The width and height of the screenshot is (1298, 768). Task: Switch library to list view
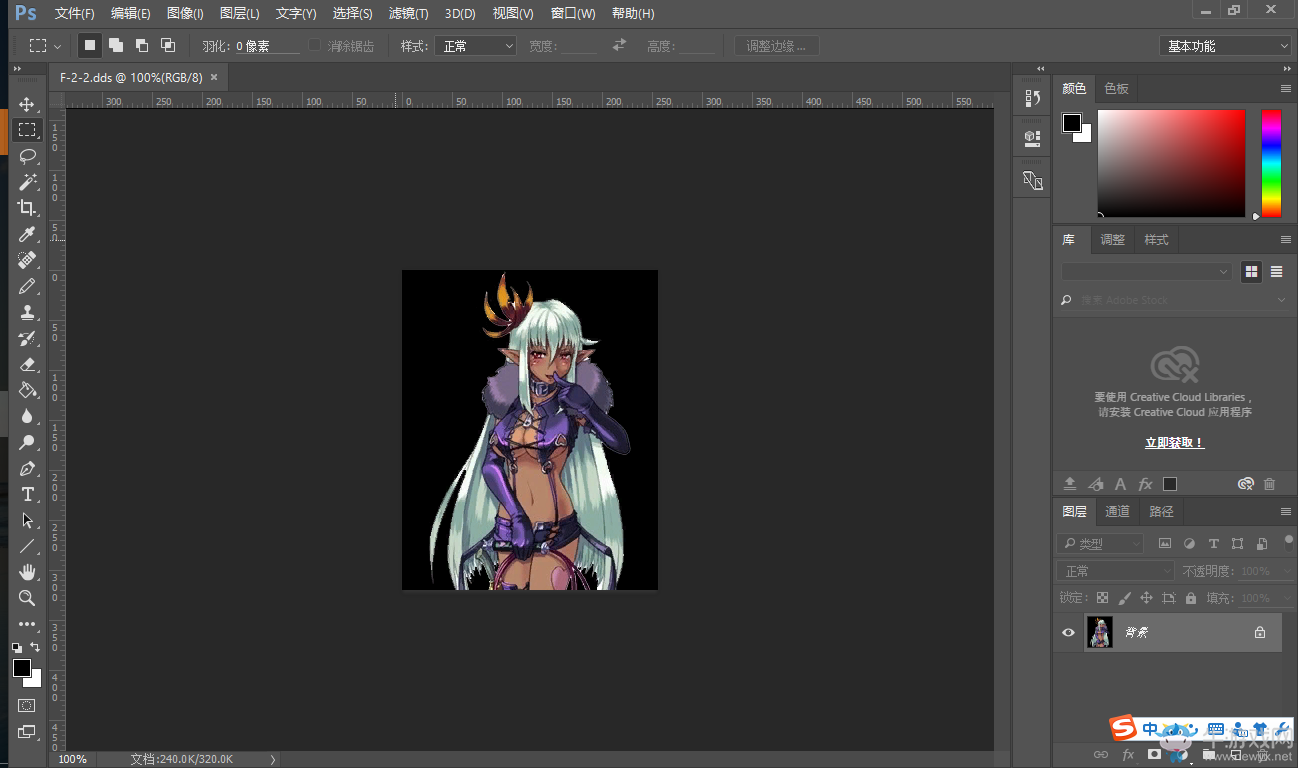[x=1276, y=271]
